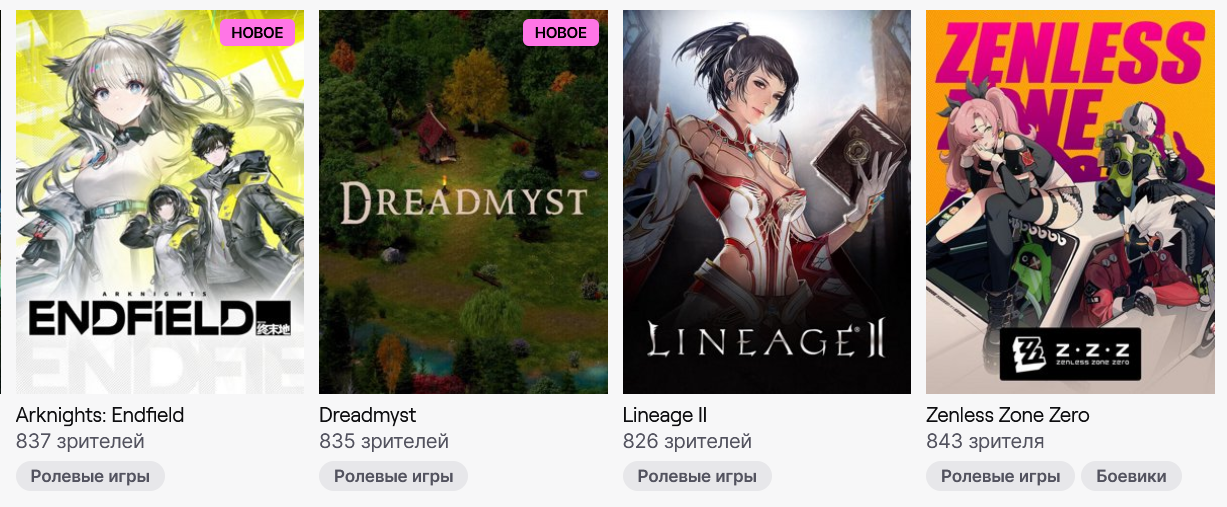1227x507 pixels.
Task: Choose the Ролевые игры tag under Lineage II
Action: point(697,476)
